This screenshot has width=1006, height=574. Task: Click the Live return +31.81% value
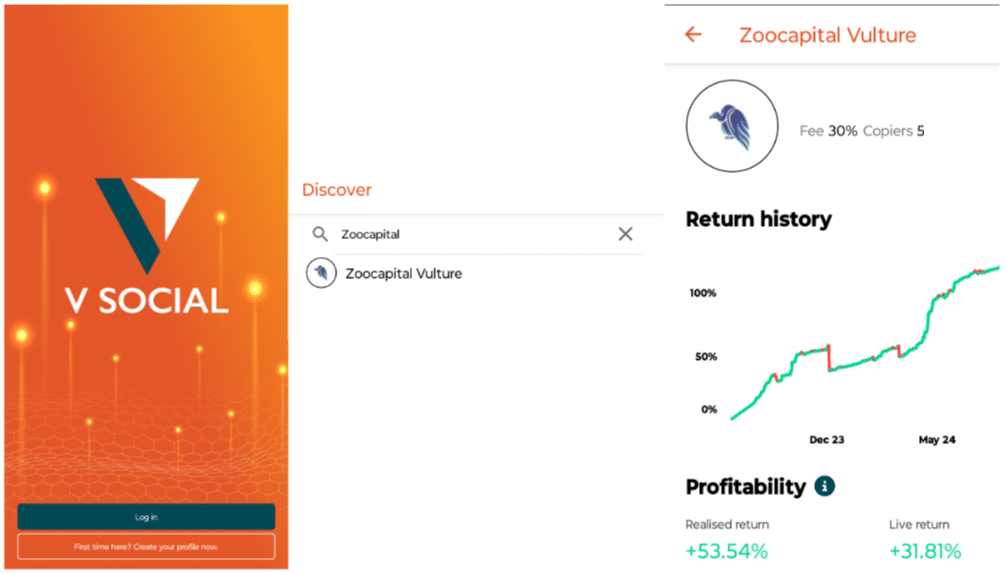point(924,551)
